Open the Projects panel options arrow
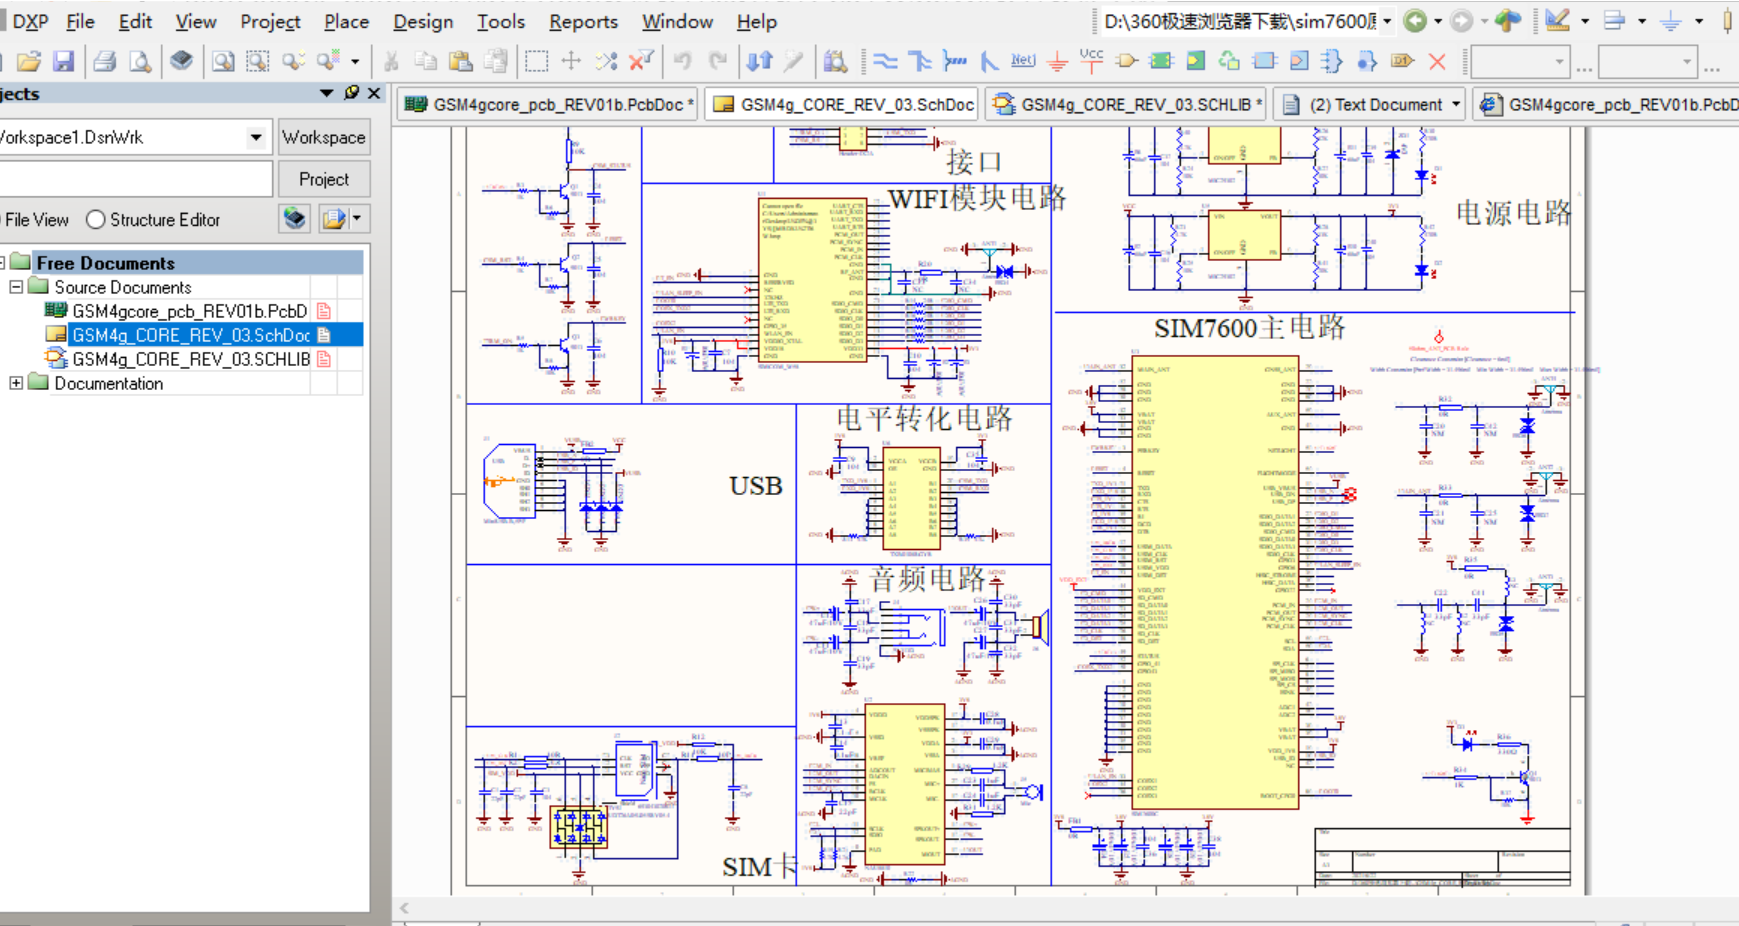1739x926 pixels. (x=326, y=93)
